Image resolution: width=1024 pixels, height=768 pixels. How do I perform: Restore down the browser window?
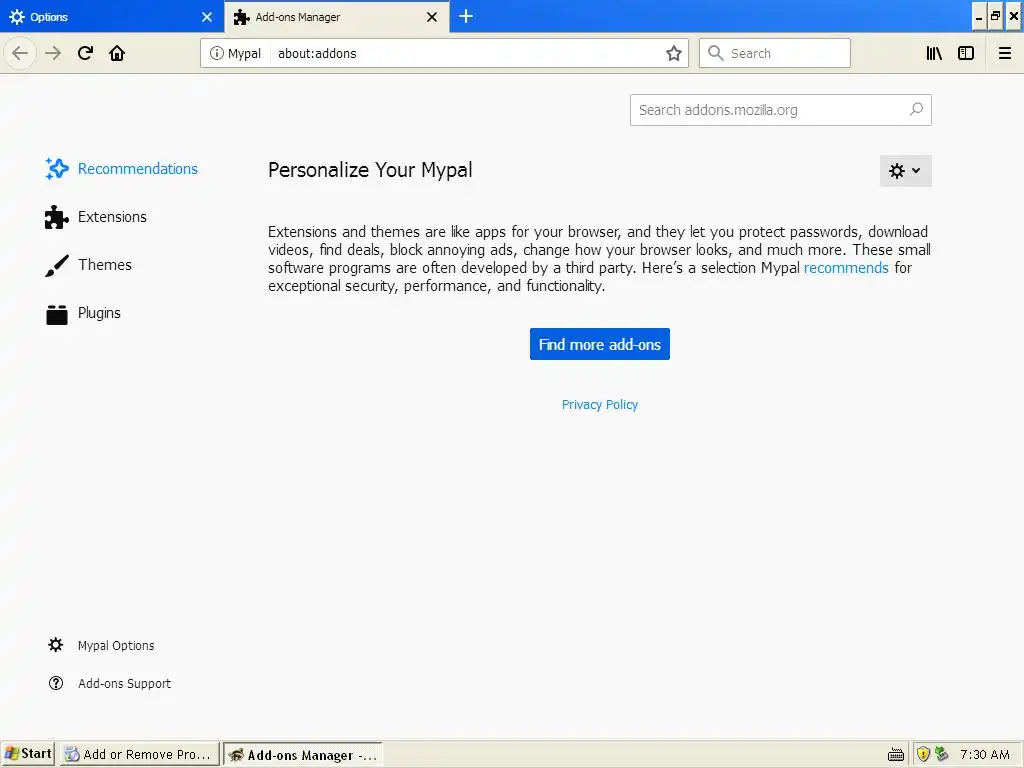point(995,17)
